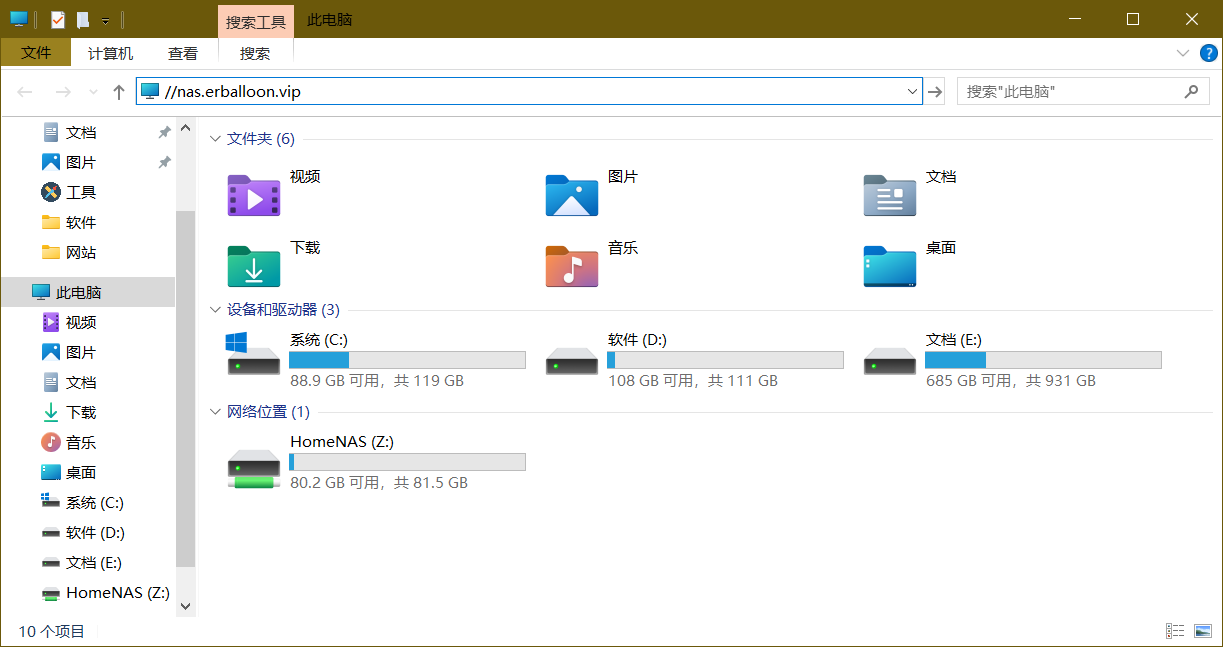Click the 搜索"此电脑" search box
The height and width of the screenshot is (647, 1223).
coord(1070,92)
